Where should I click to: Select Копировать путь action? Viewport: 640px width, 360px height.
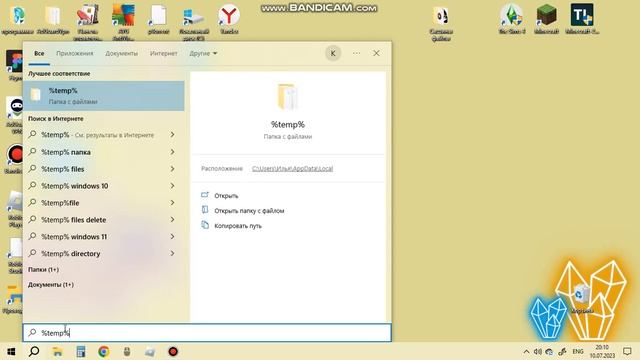(x=238, y=226)
